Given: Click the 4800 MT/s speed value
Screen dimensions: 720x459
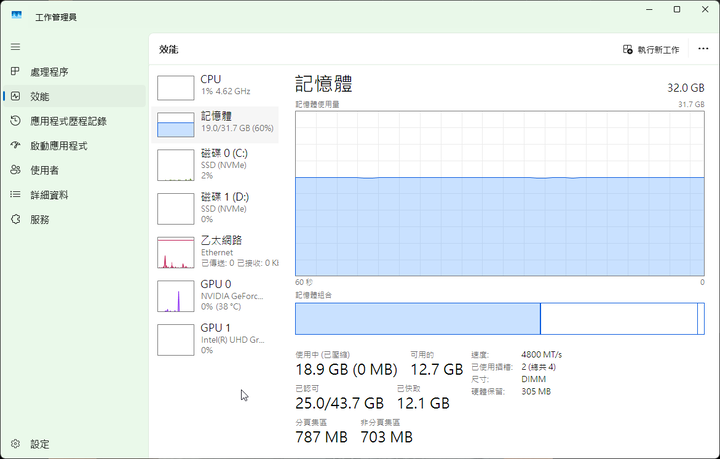Looking at the screenshot, I should tap(541, 355).
